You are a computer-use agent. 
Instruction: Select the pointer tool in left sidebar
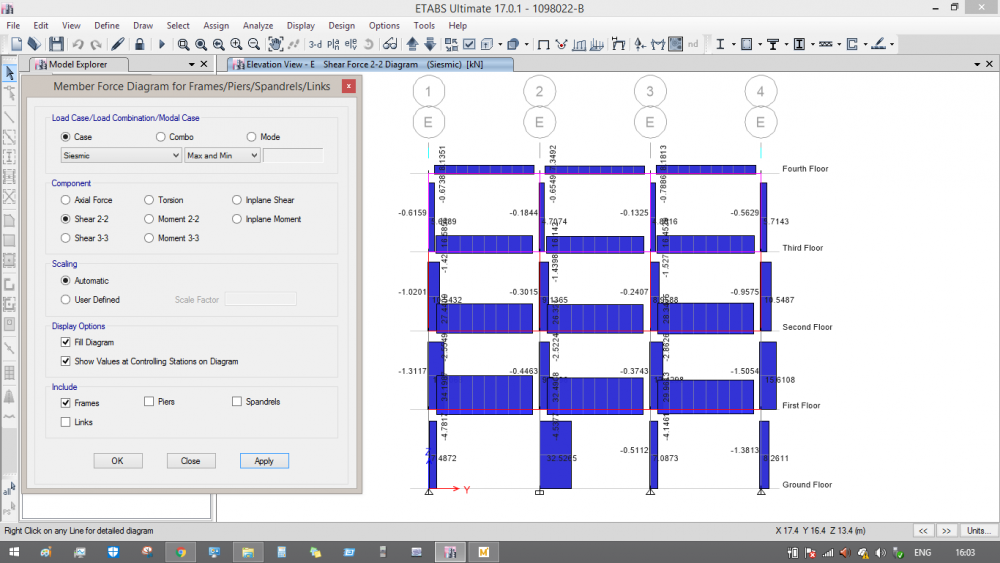[10, 73]
